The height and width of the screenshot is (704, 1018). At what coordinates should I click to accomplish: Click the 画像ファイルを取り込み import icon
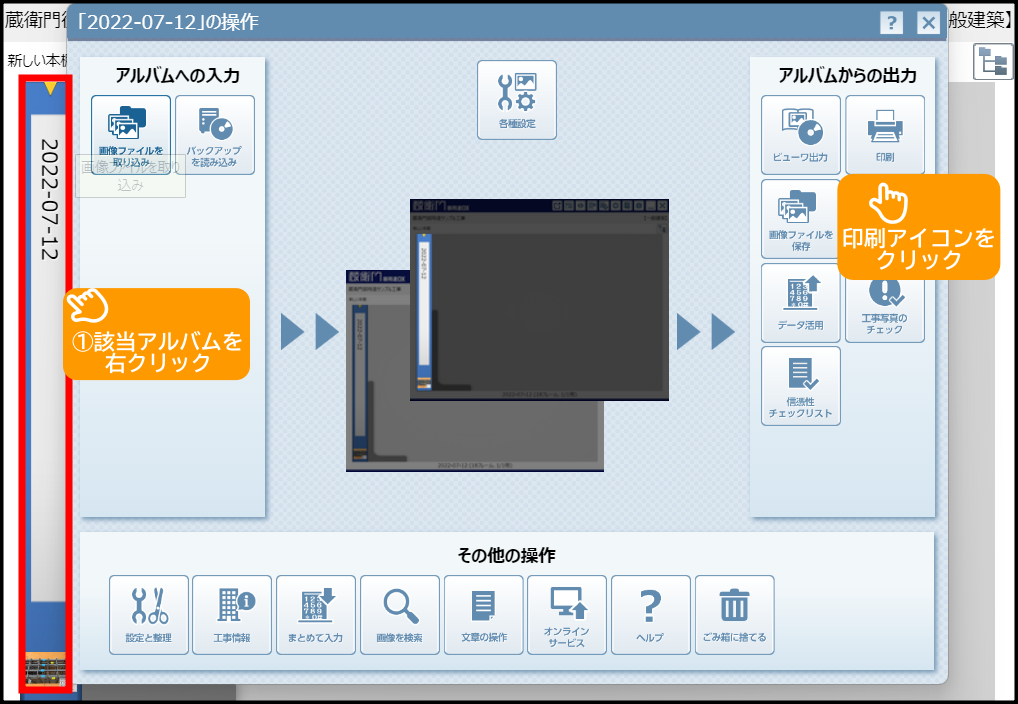point(130,134)
